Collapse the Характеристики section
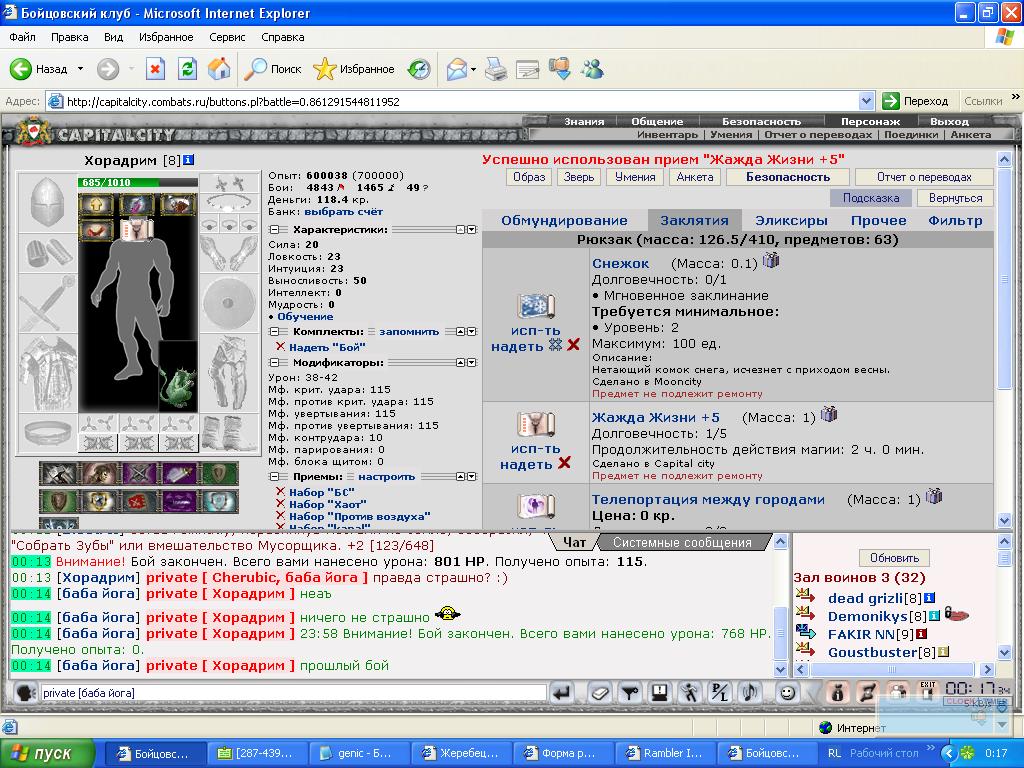The width and height of the screenshot is (1024, 768). 274,229
